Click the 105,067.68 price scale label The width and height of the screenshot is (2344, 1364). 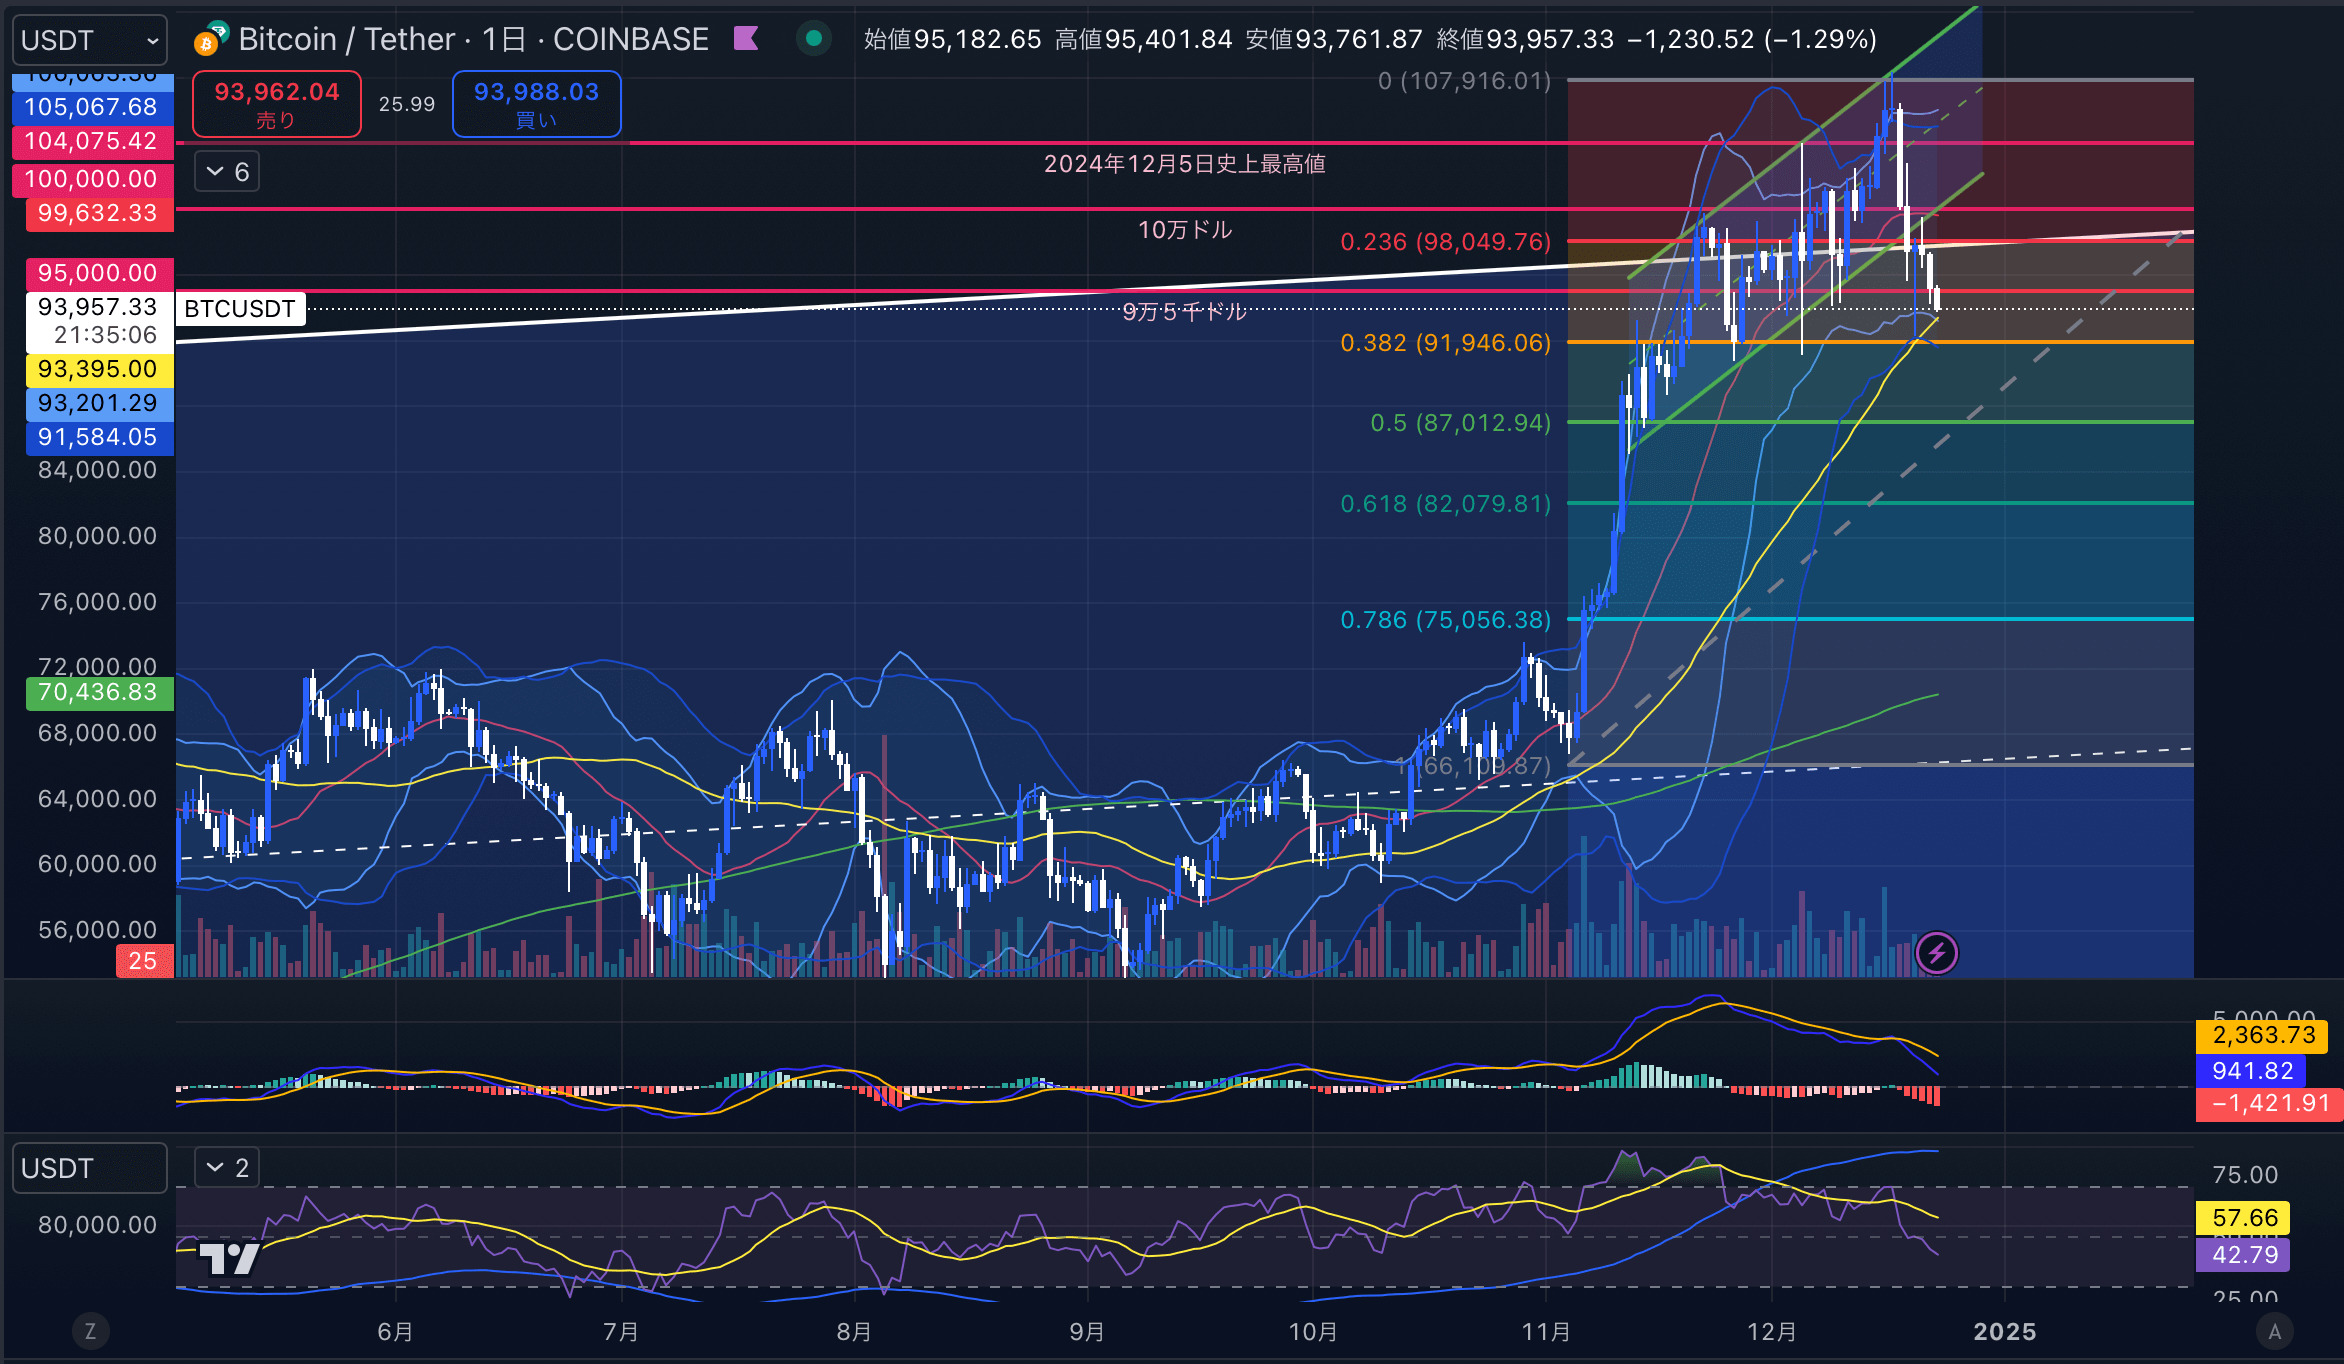[x=92, y=107]
